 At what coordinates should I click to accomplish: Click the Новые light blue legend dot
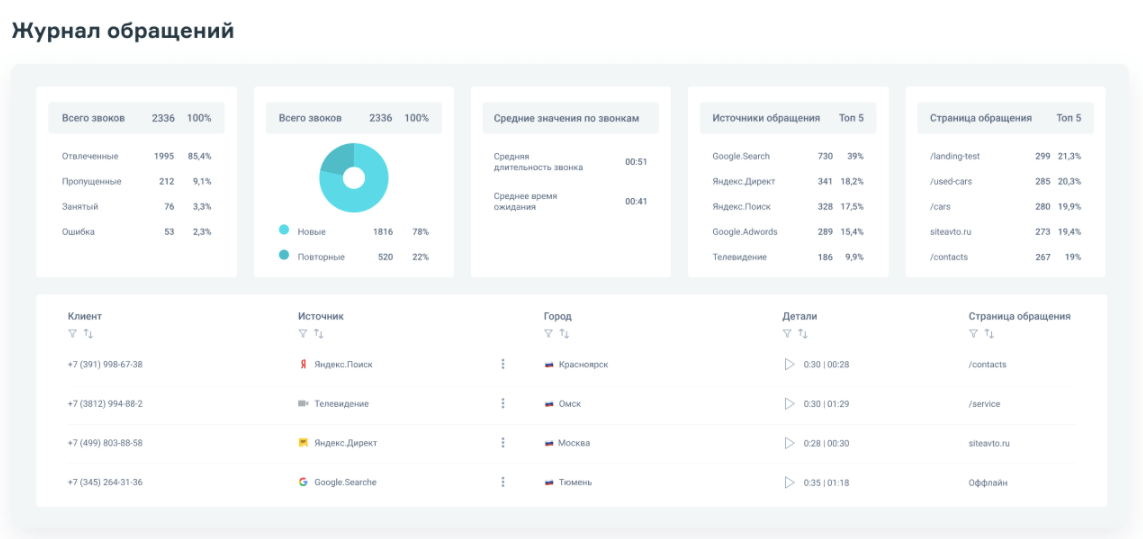(284, 231)
